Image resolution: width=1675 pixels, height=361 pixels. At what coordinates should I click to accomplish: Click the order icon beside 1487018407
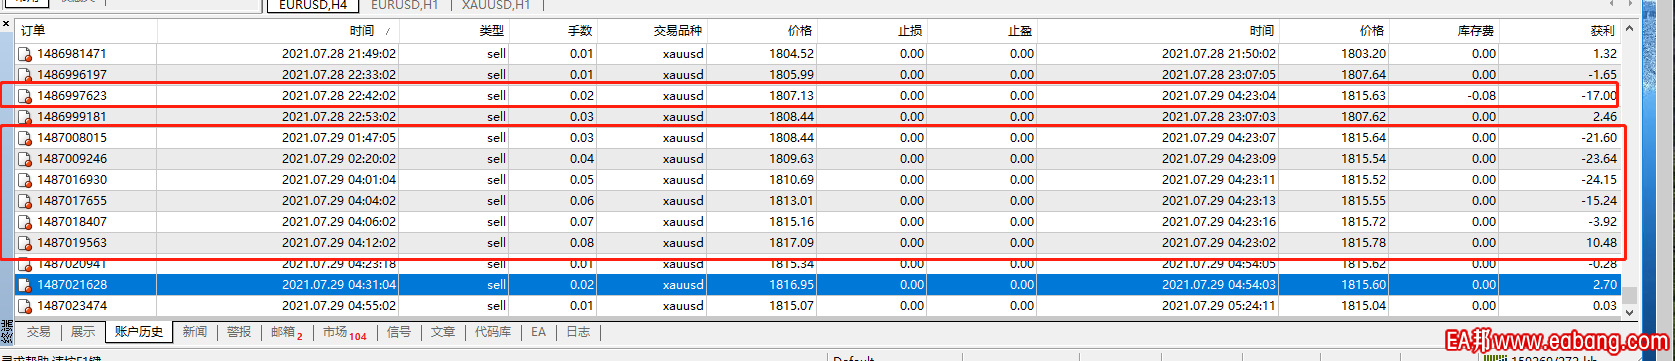coord(25,222)
